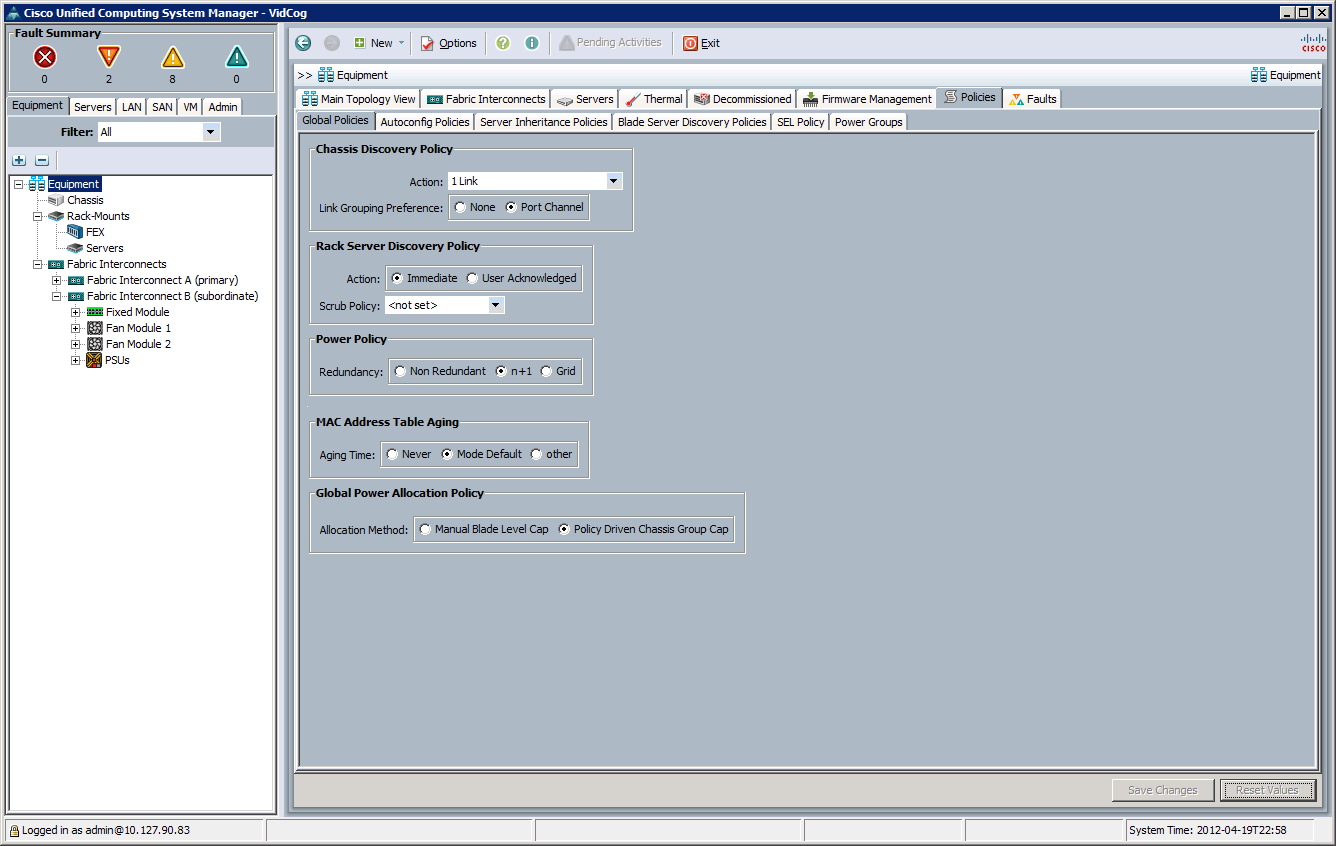Open the Chassis Discovery Action dropdown

point(614,182)
